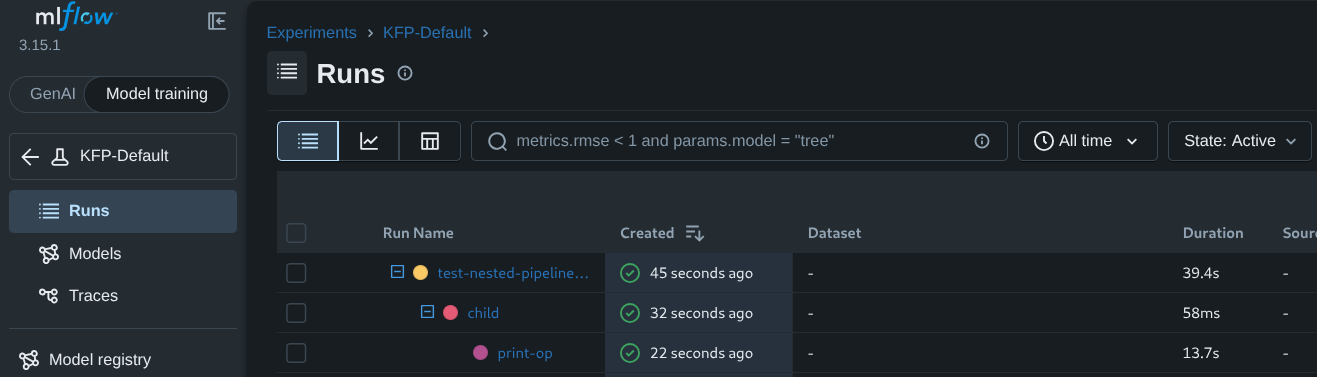Click the 3.15.1 version label
This screenshot has width=1317, height=377.
pos(40,45)
